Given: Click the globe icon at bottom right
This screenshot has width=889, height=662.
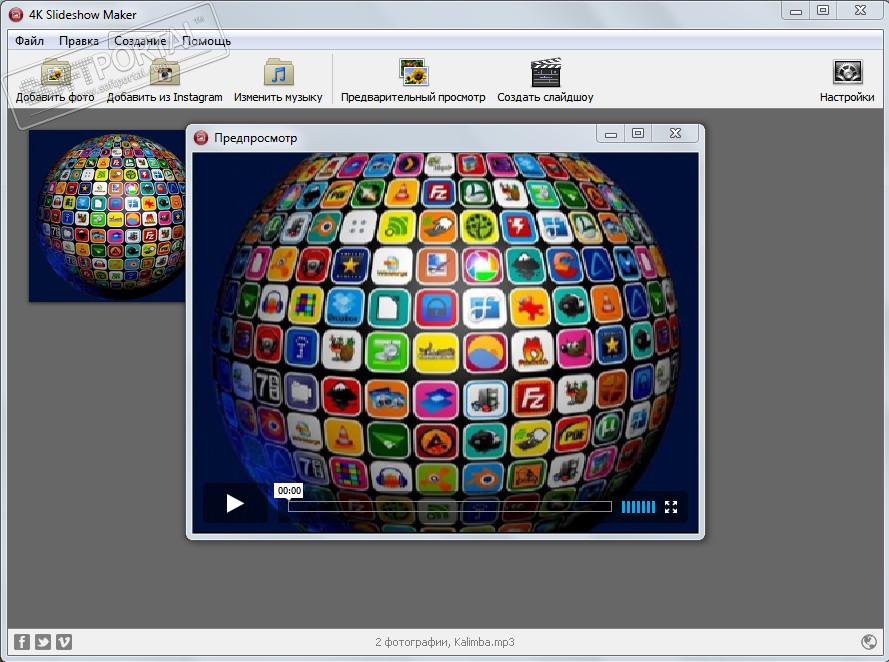Looking at the screenshot, I should [x=869, y=642].
